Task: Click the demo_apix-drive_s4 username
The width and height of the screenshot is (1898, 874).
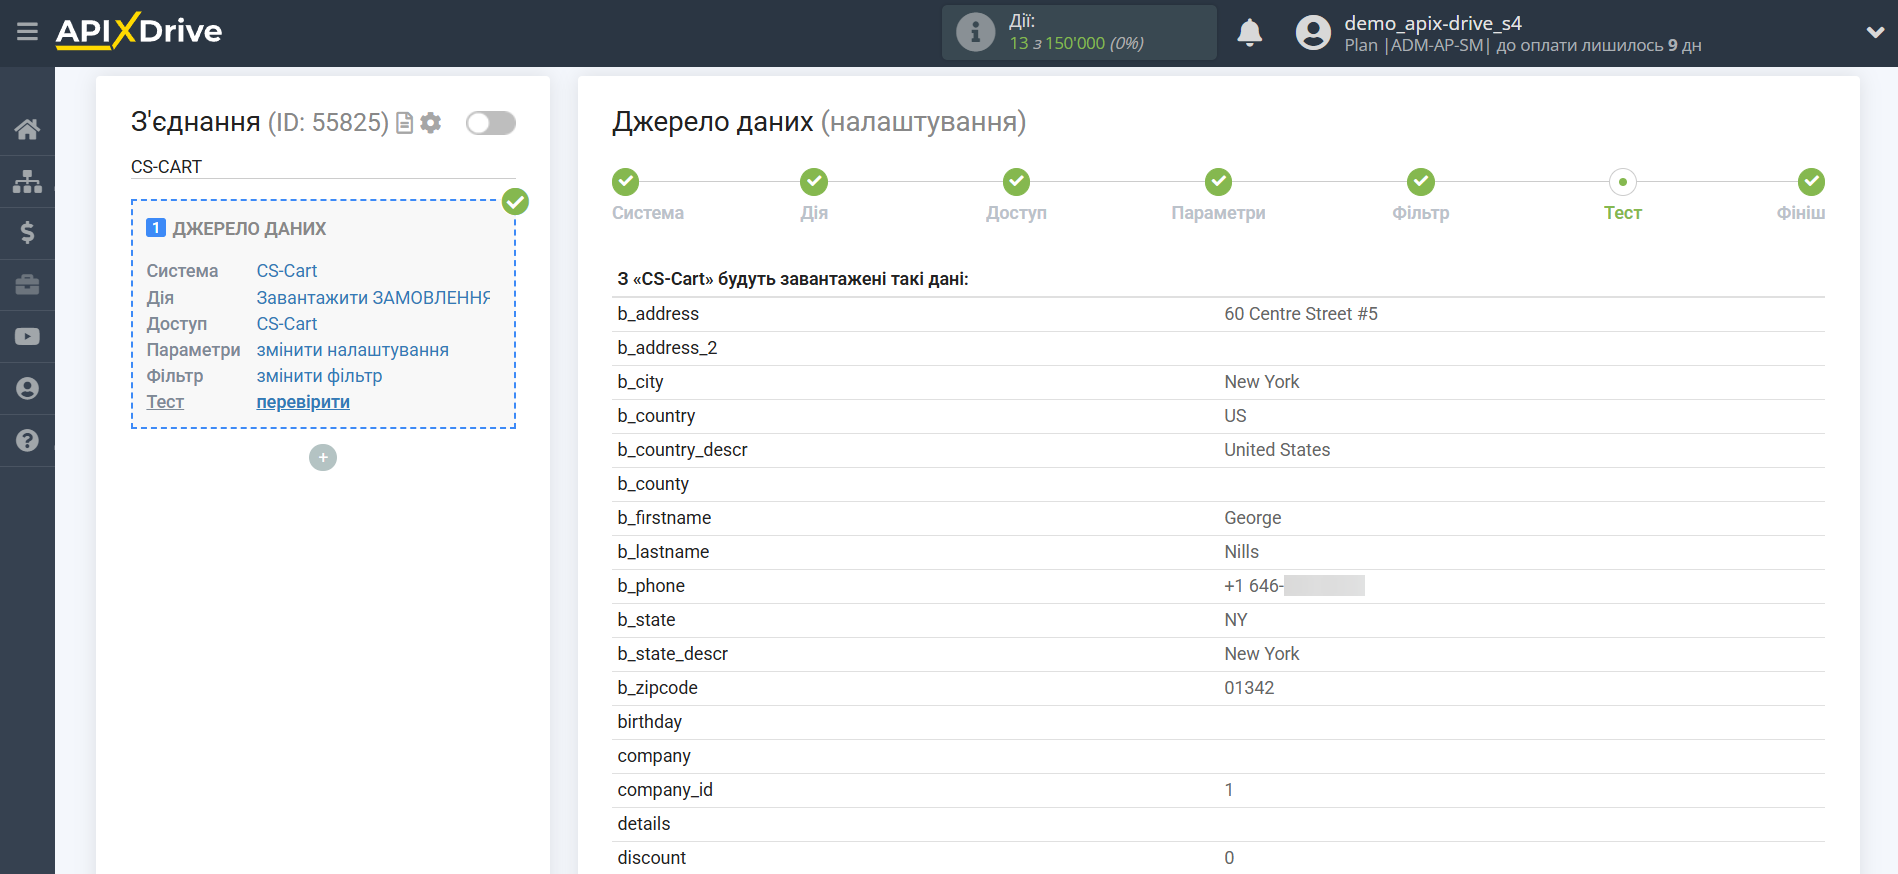Action: [1433, 23]
